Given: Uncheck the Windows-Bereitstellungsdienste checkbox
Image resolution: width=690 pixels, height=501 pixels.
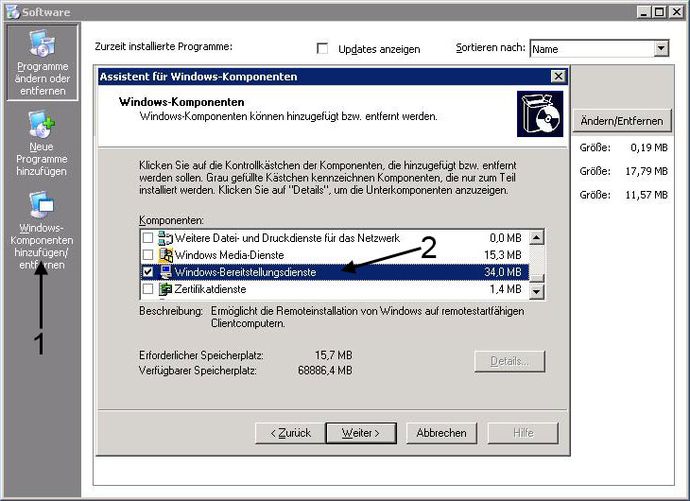Looking at the screenshot, I should 148,272.
